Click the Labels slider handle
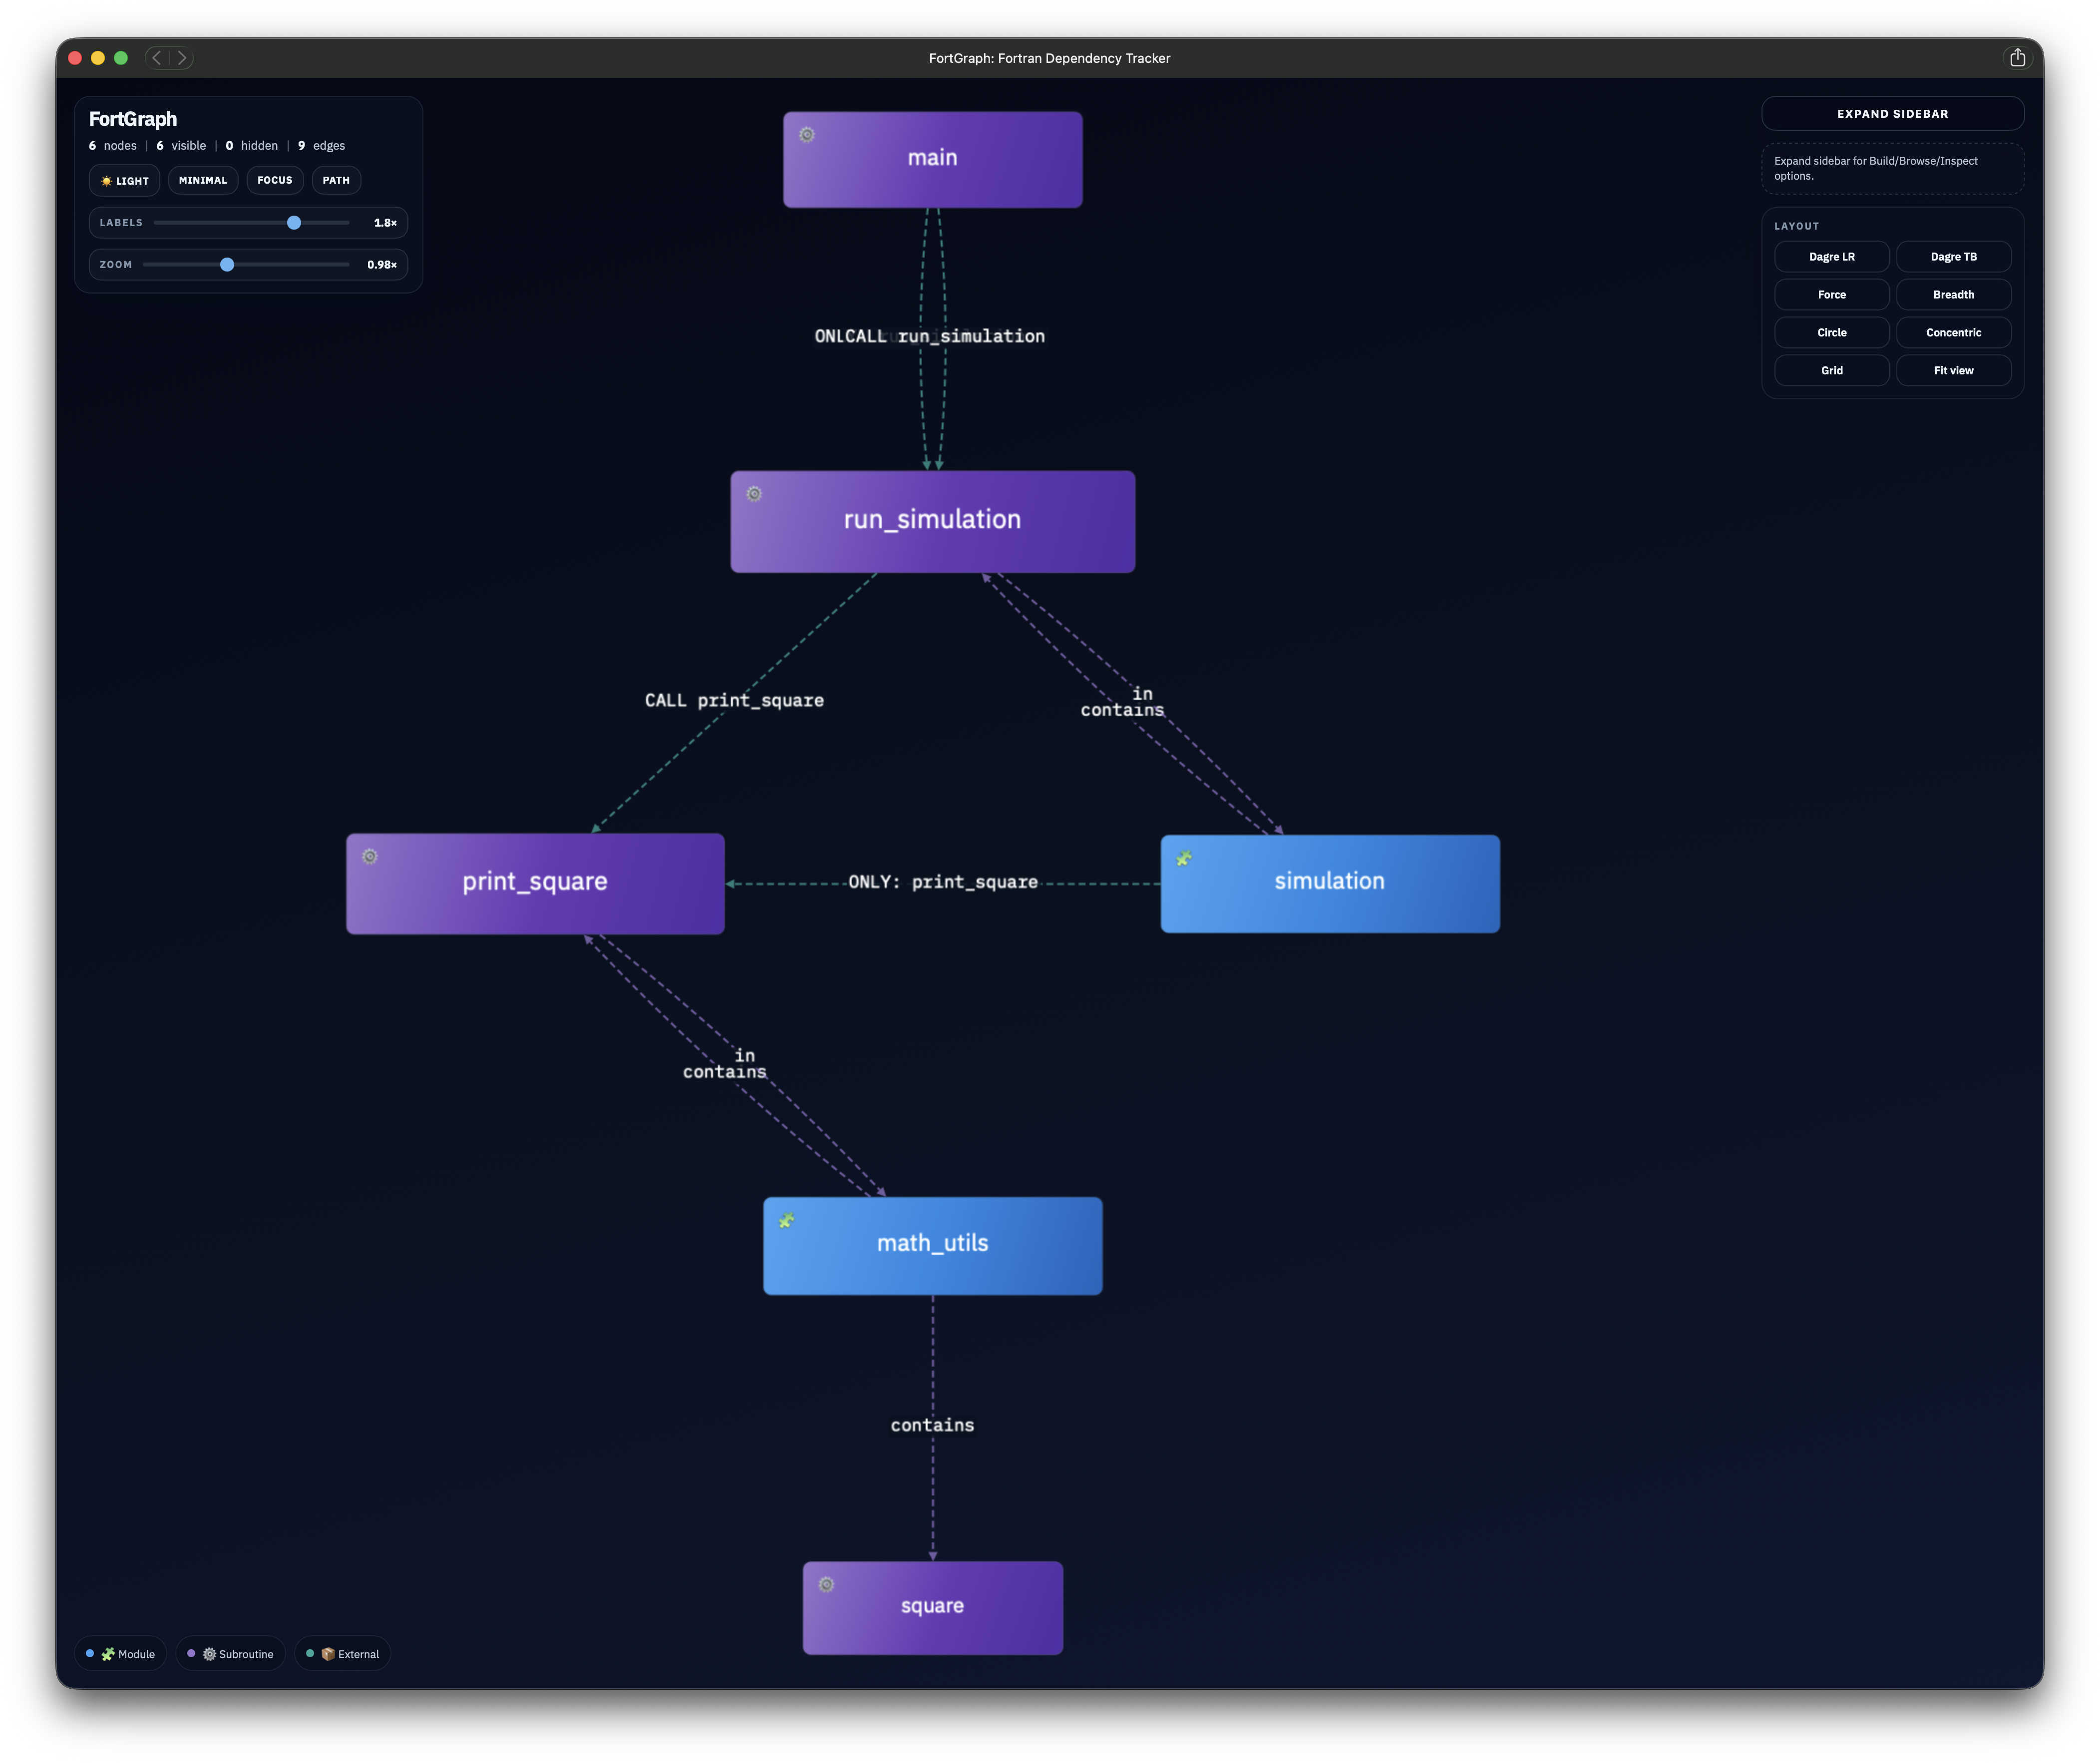The height and width of the screenshot is (1763, 2100). coord(294,223)
